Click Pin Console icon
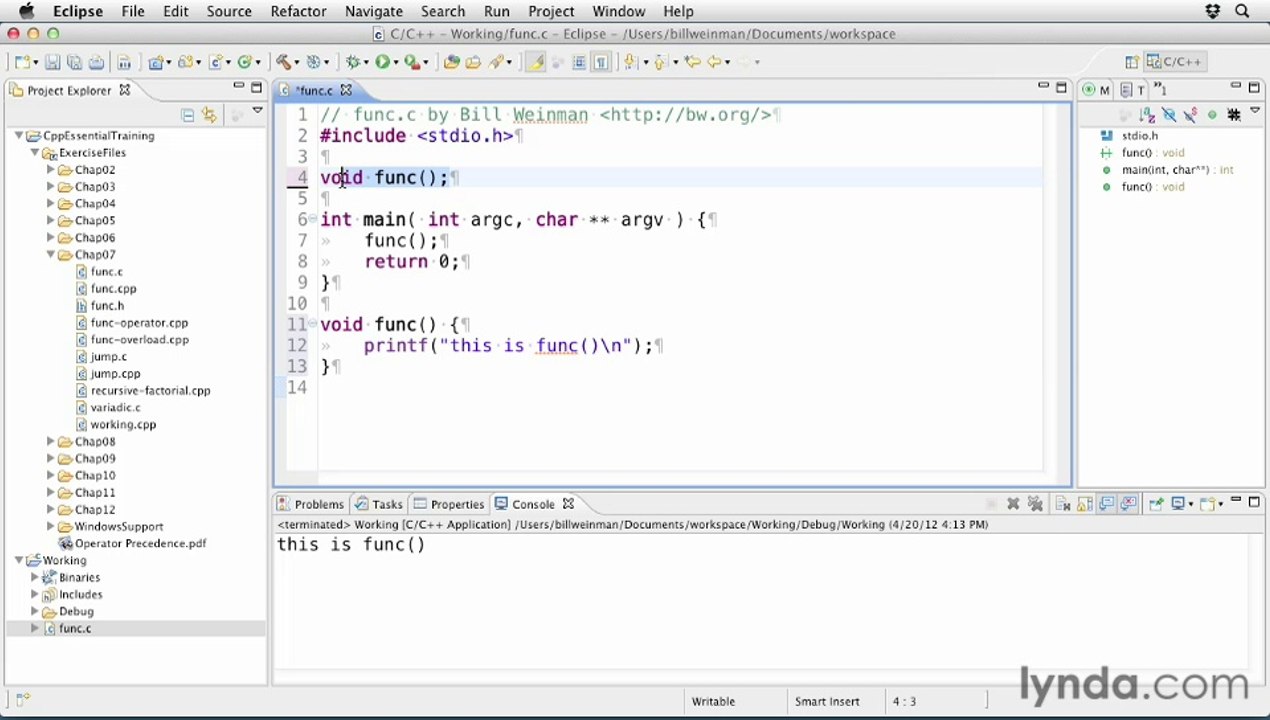Screen dimensions: 1270x720 coord(1156,504)
